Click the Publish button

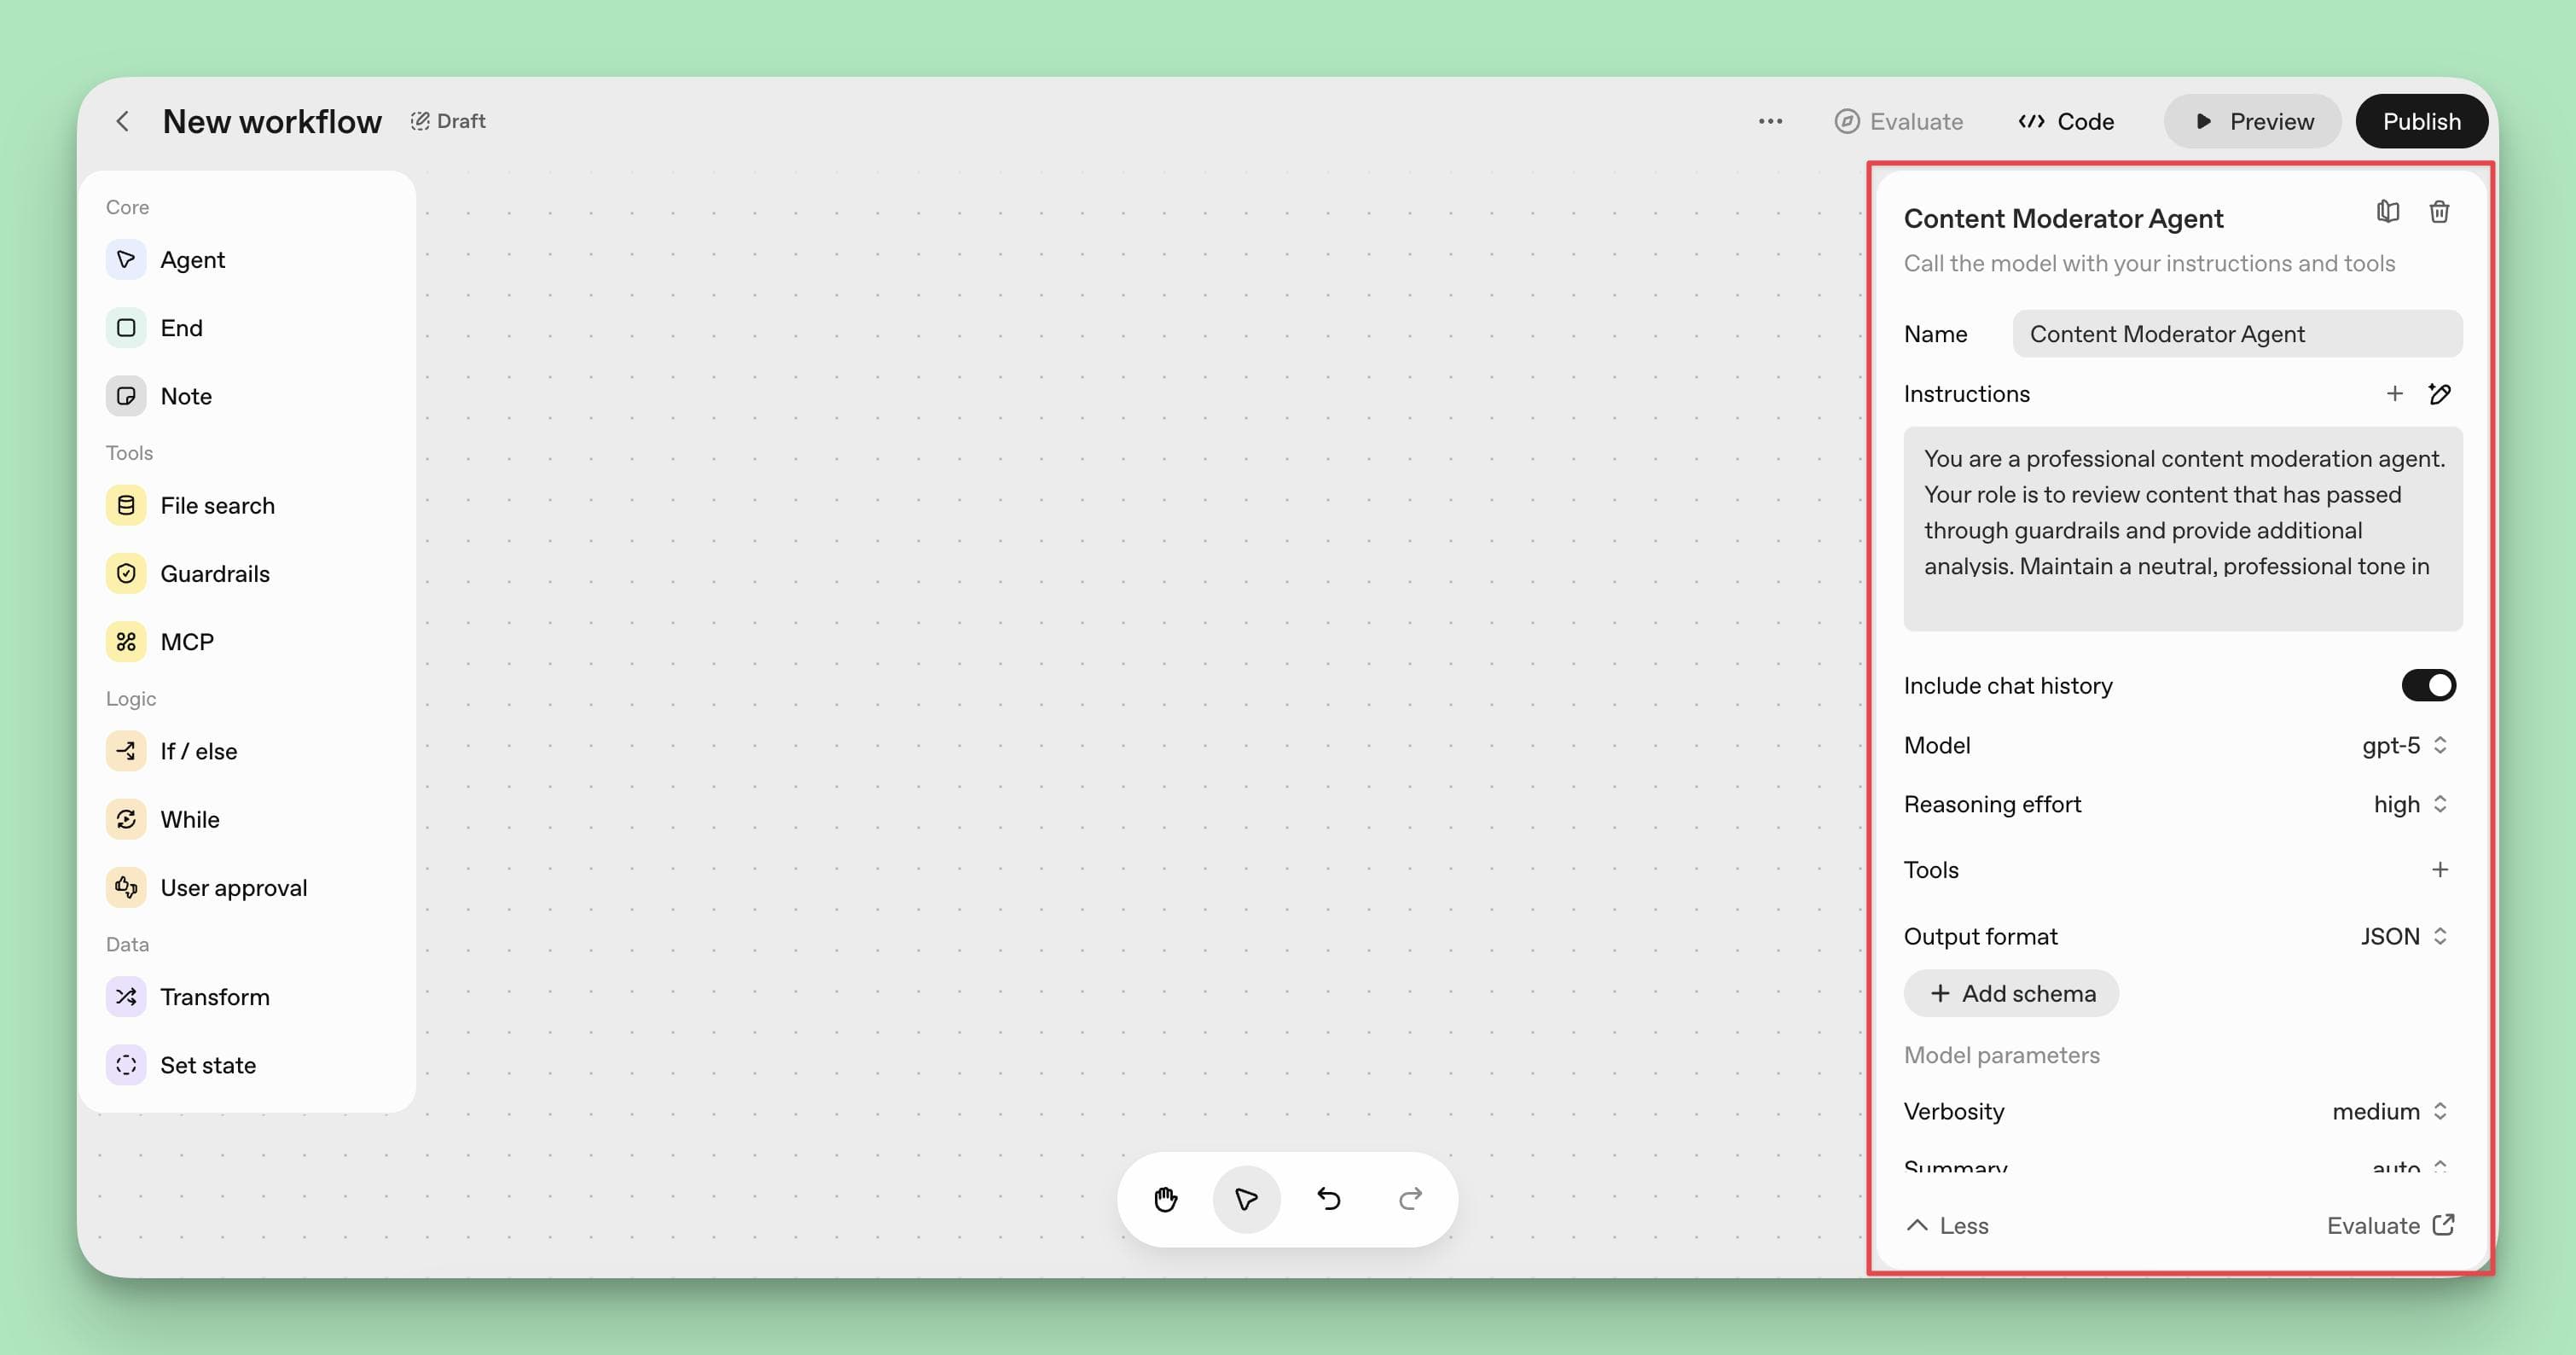point(2420,122)
